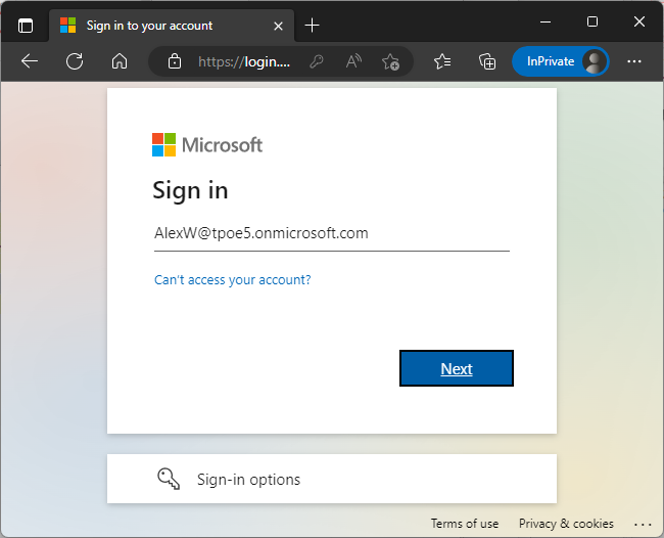This screenshot has height=538, width=664.
Task: Go to the Home page icon
Action: (x=119, y=62)
